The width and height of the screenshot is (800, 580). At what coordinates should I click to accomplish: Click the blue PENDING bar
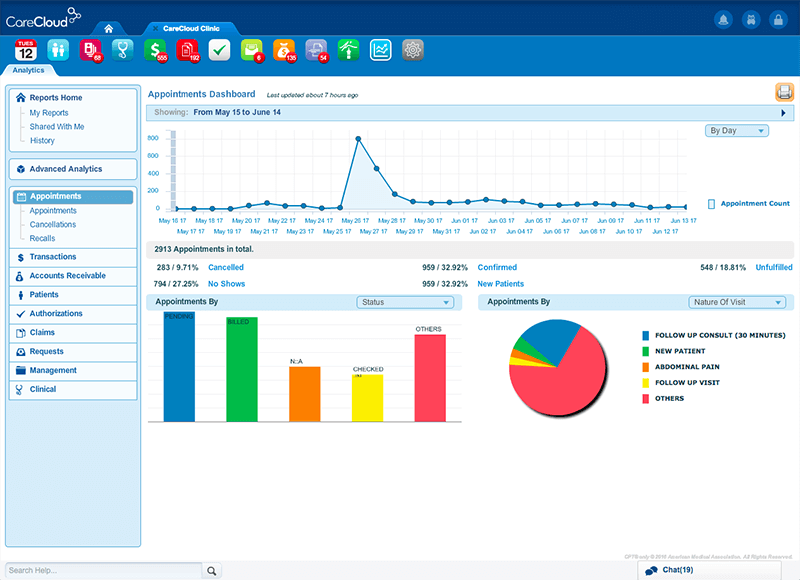tap(179, 367)
